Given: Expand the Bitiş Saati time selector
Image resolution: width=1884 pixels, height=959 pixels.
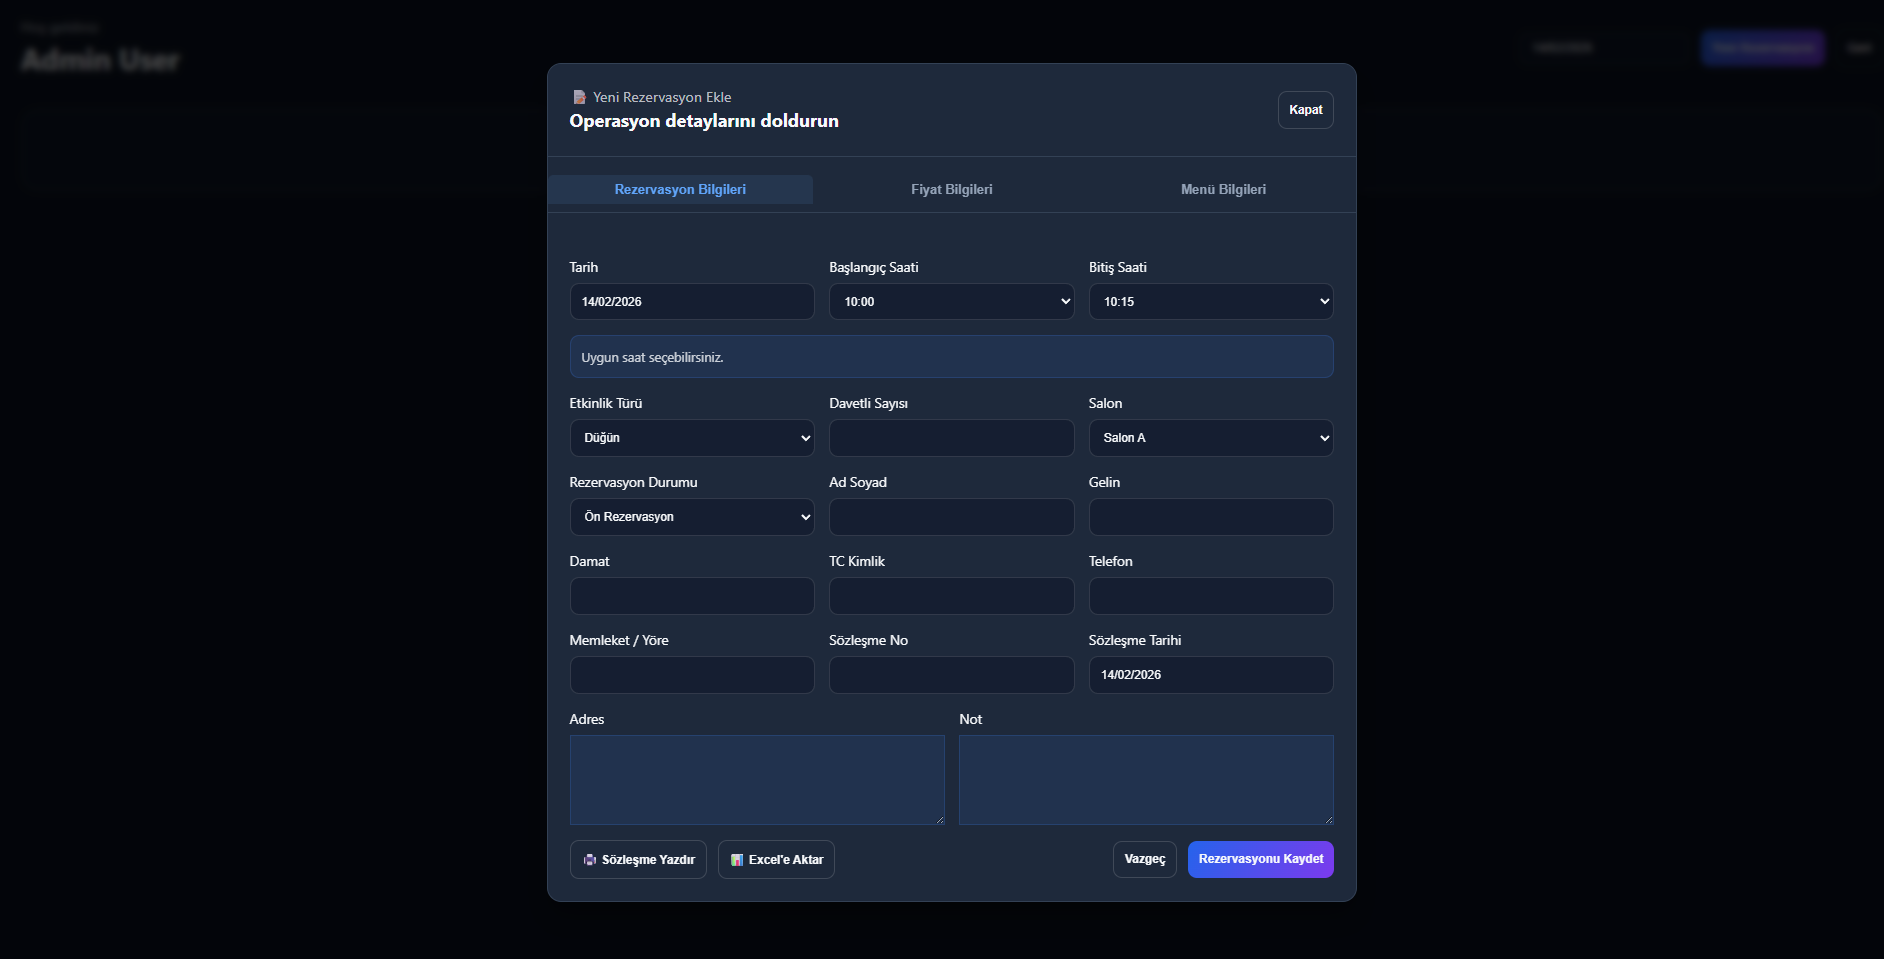Looking at the screenshot, I should point(1210,302).
